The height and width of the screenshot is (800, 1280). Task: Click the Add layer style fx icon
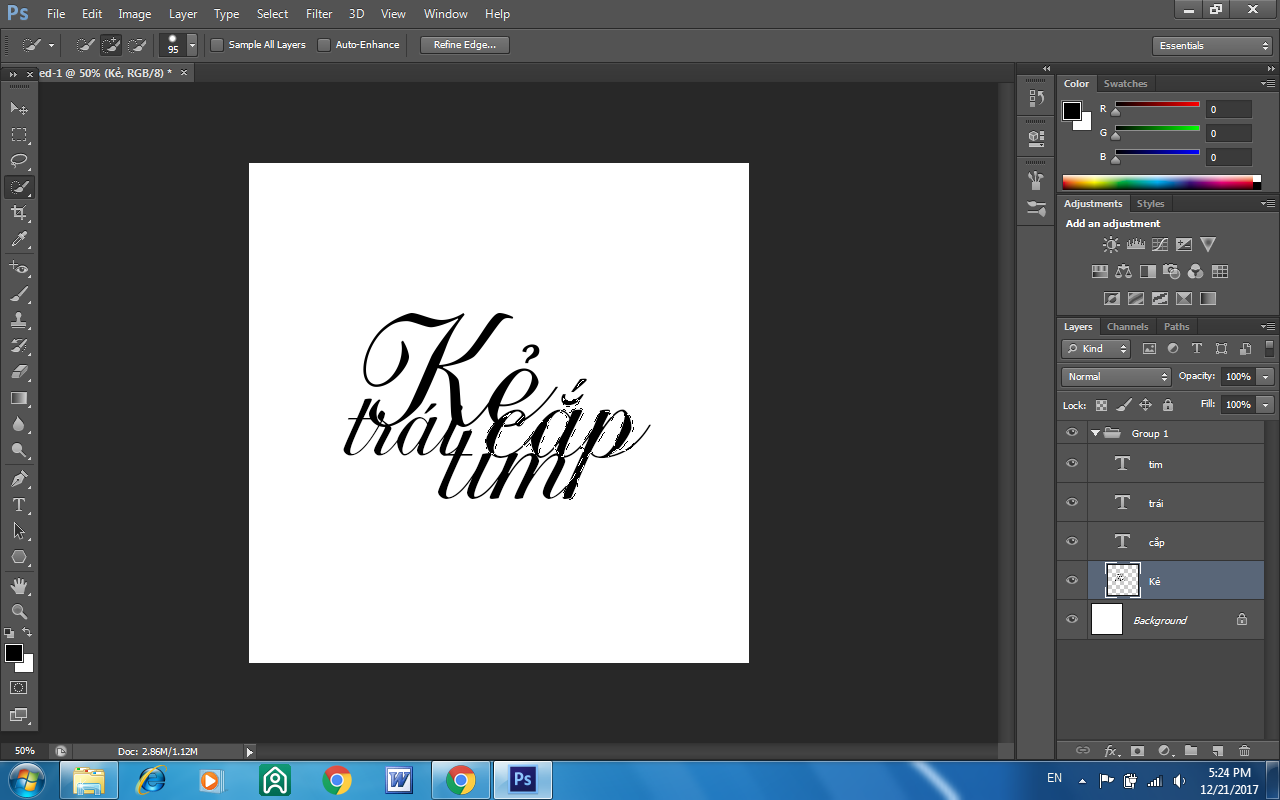1110,750
